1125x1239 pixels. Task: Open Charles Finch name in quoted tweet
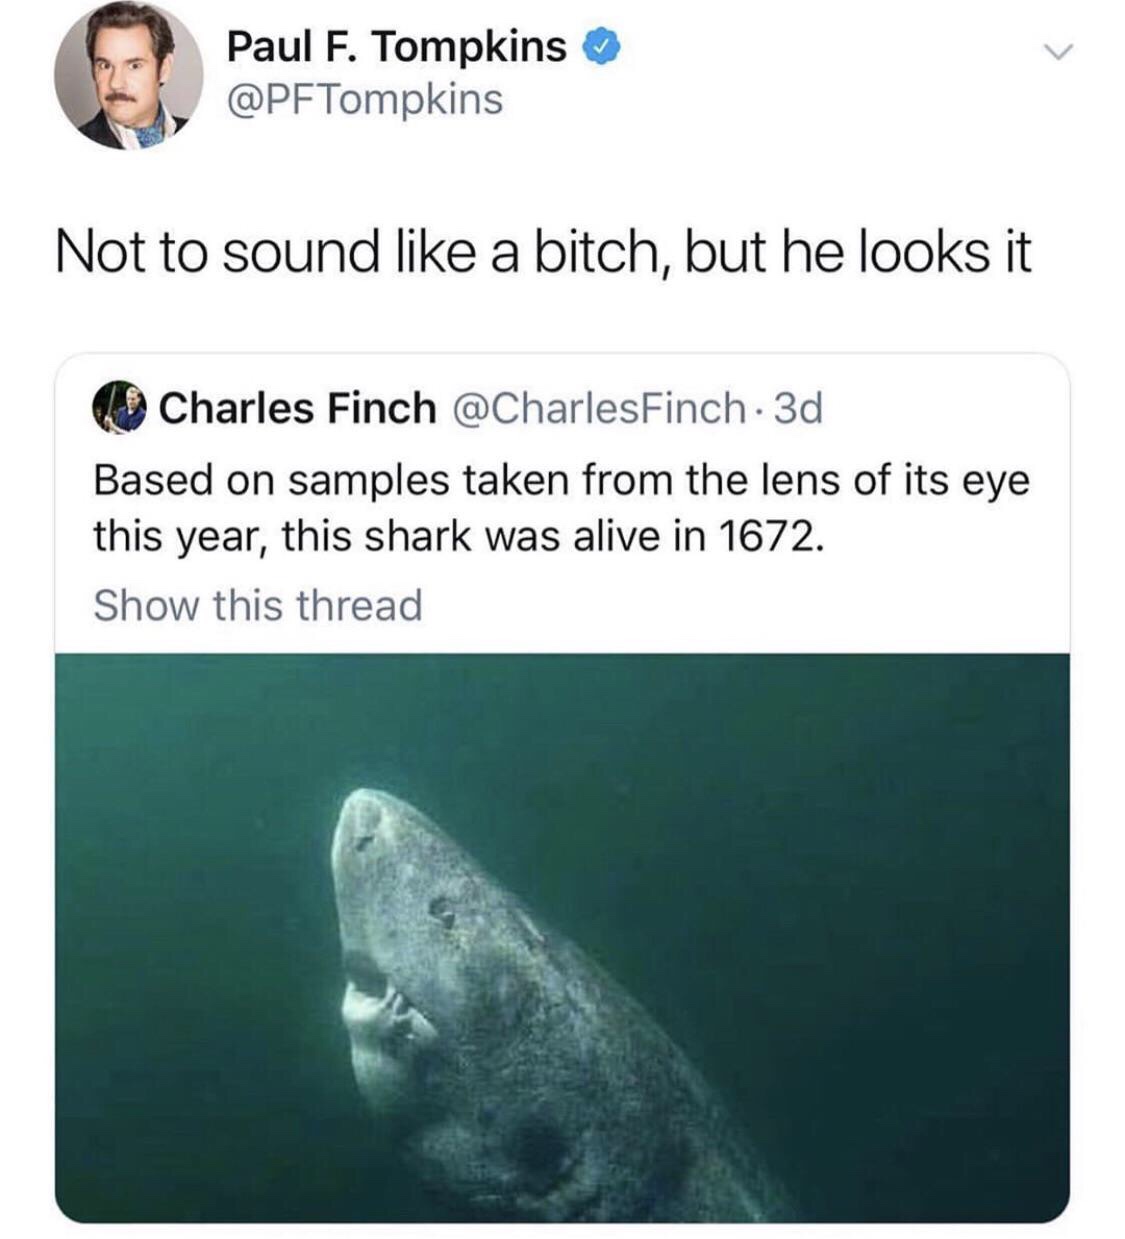point(297,408)
